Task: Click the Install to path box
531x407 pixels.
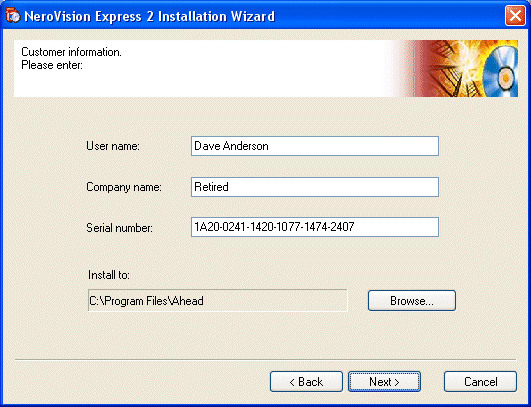Action: (218, 300)
